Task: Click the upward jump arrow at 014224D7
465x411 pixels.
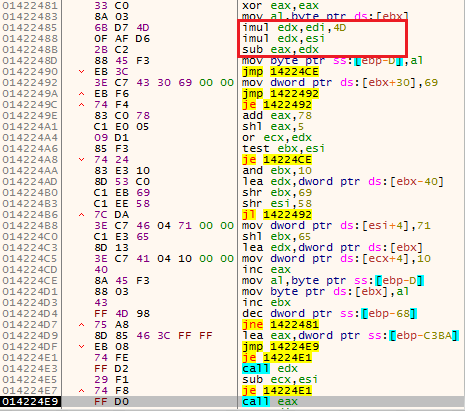Action: 81,325
